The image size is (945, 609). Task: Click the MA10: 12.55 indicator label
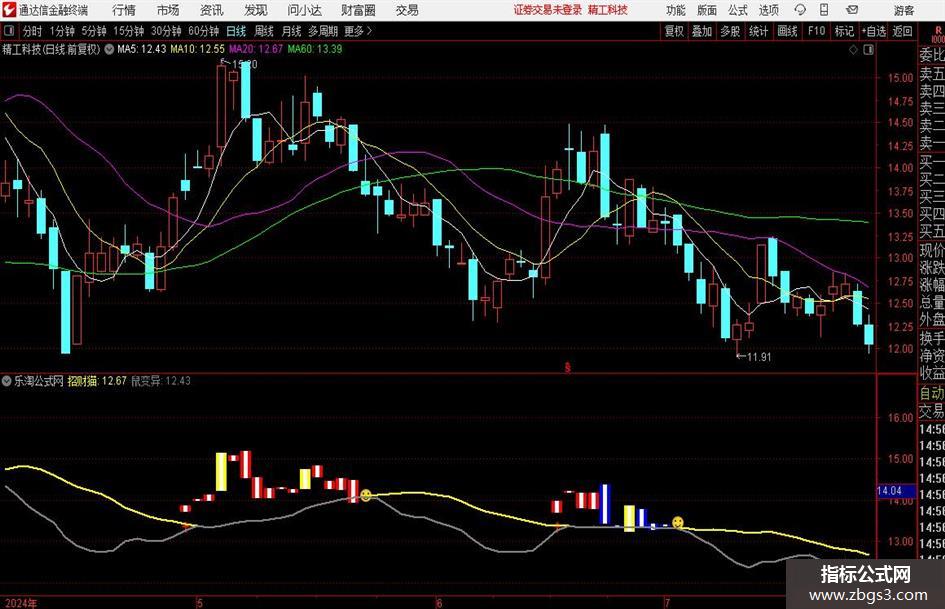click(198, 49)
